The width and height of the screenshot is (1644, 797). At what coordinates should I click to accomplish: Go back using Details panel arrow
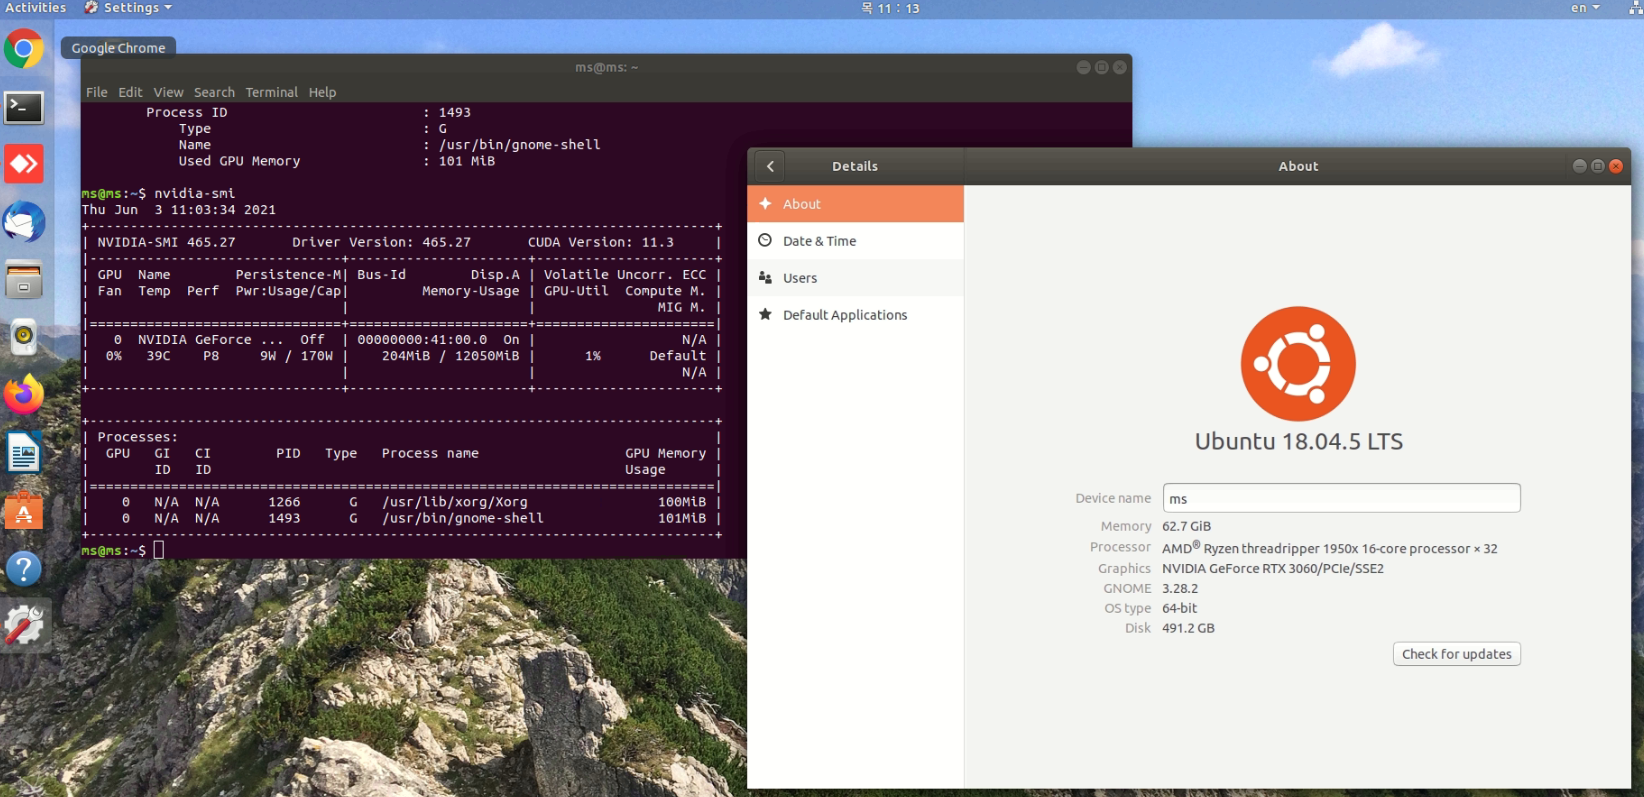[x=770, y=166]
